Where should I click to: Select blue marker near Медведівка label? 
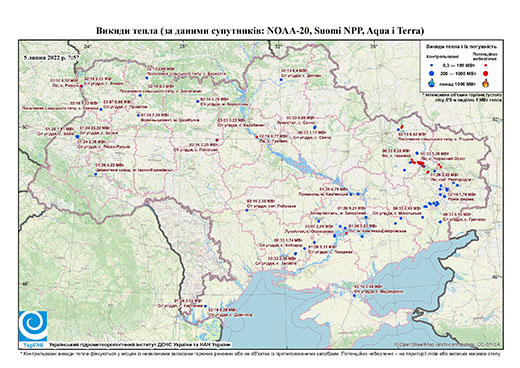(355, 295)
